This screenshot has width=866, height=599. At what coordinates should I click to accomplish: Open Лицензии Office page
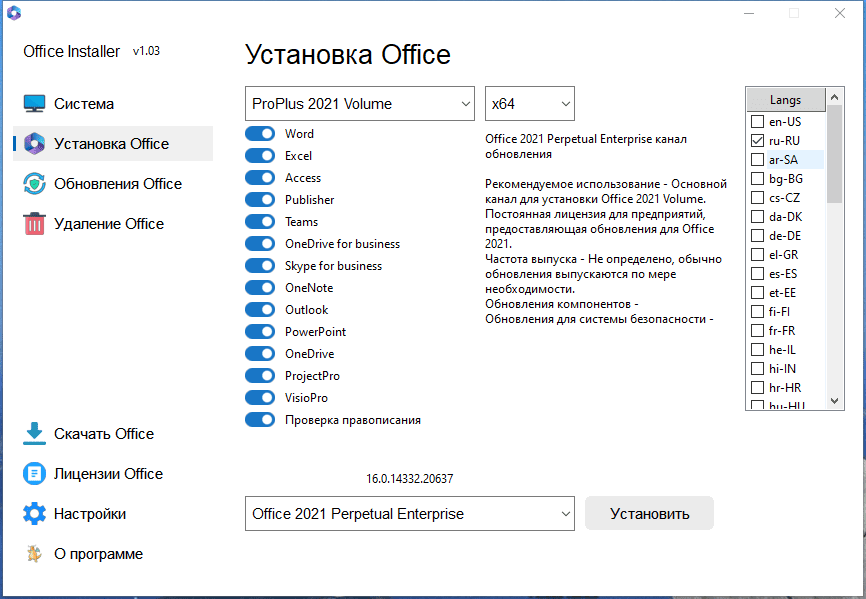point(113,474)
